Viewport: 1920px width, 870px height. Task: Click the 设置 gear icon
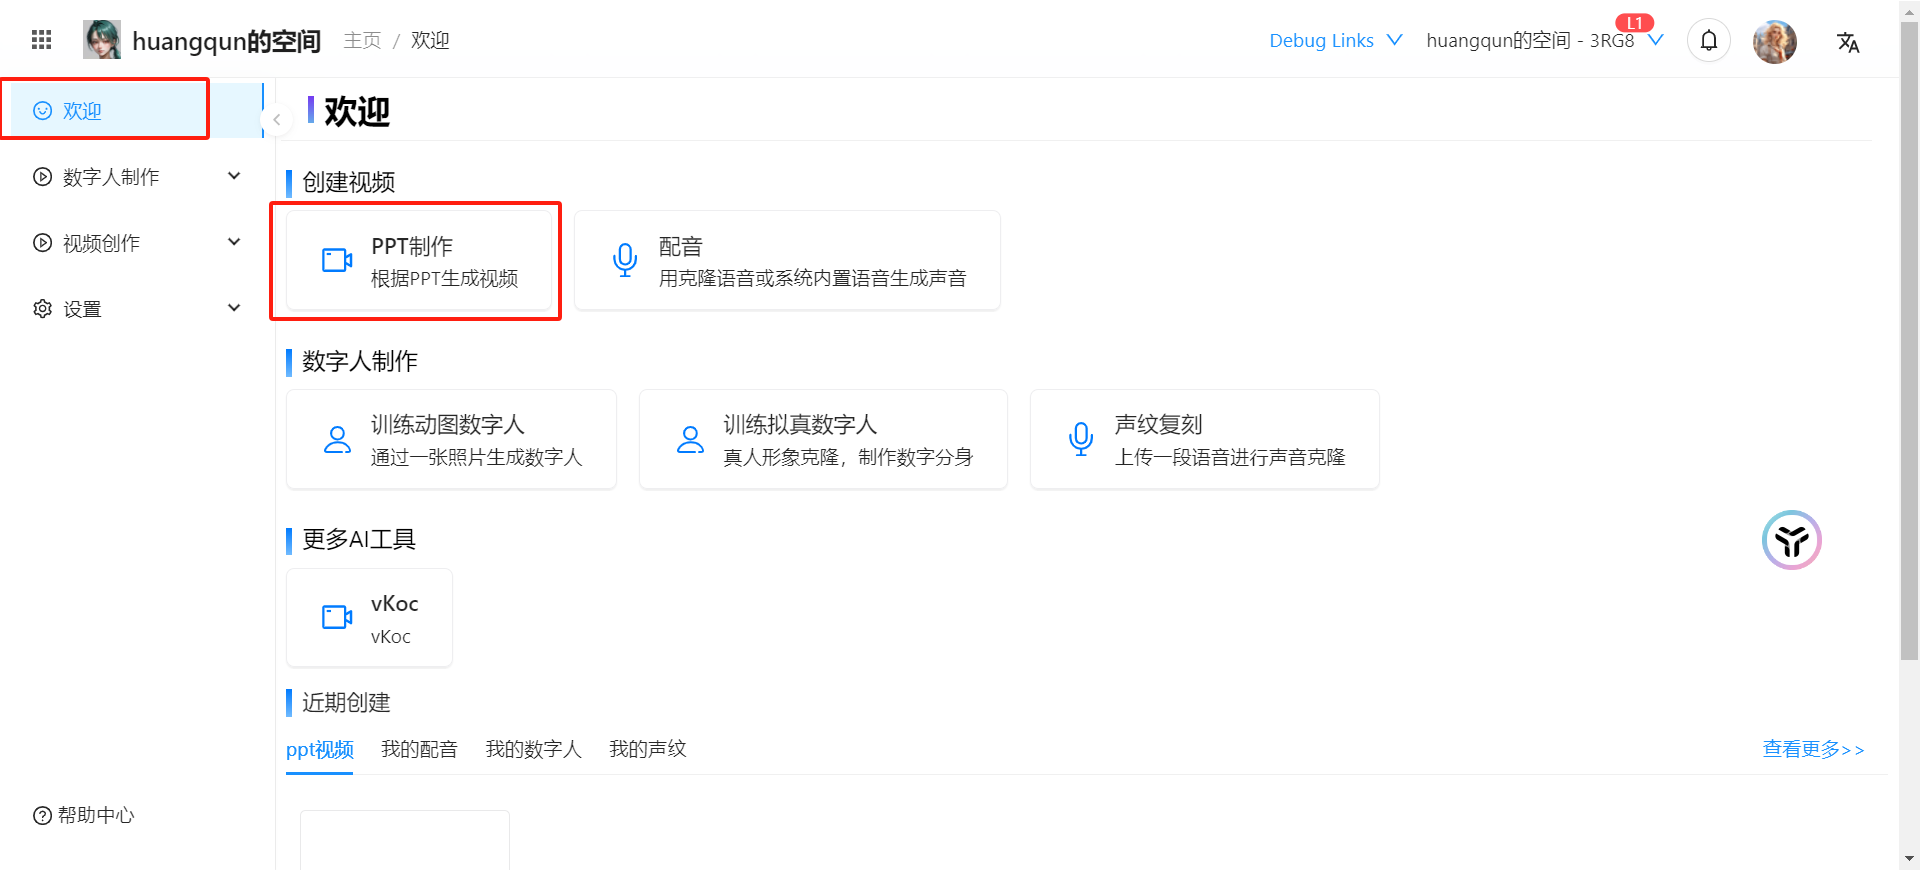pos(43,309)
